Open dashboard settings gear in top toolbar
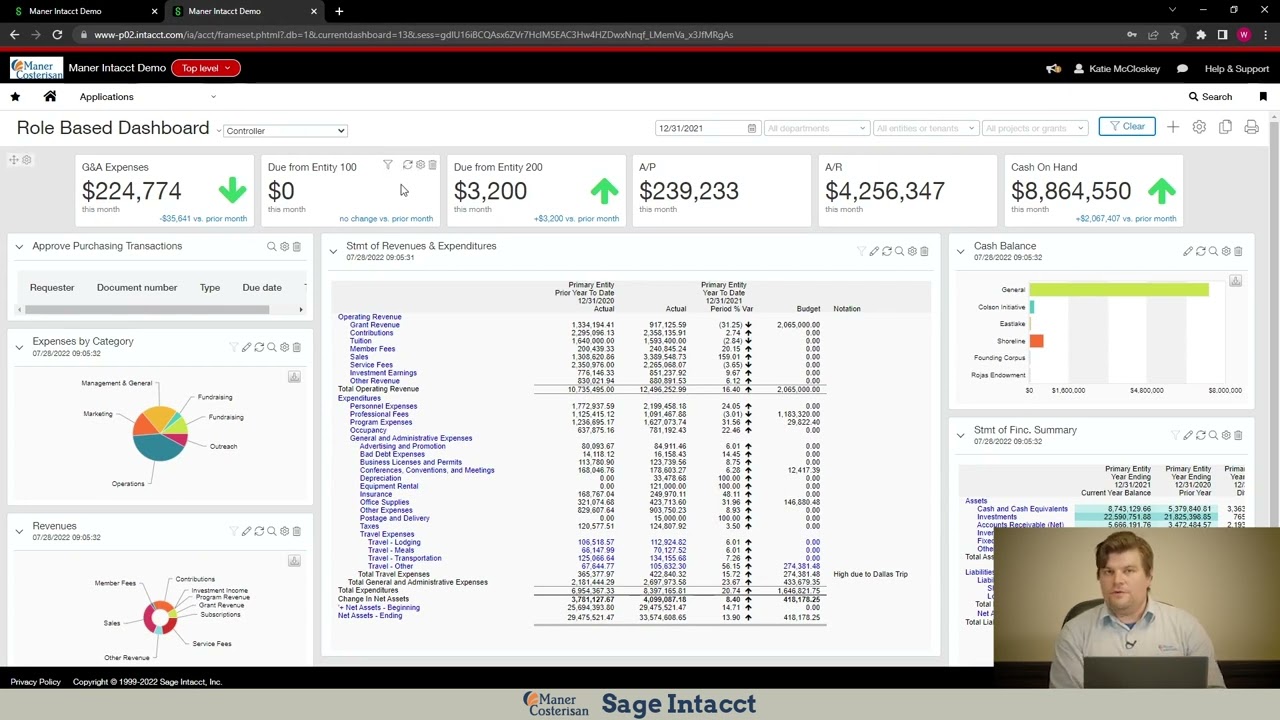Image resolution: width=1280 pixels, height=720 pixels. coord(1199,127)
